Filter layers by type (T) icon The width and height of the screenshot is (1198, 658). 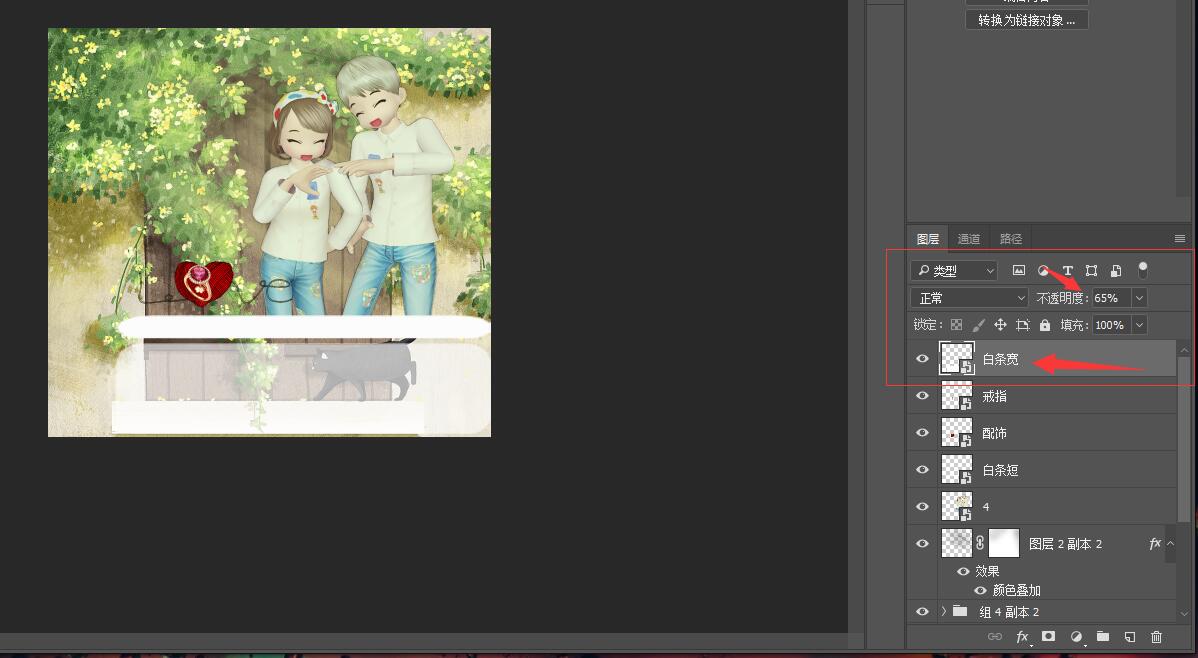pyautogui.click(x=1067, y=271)
